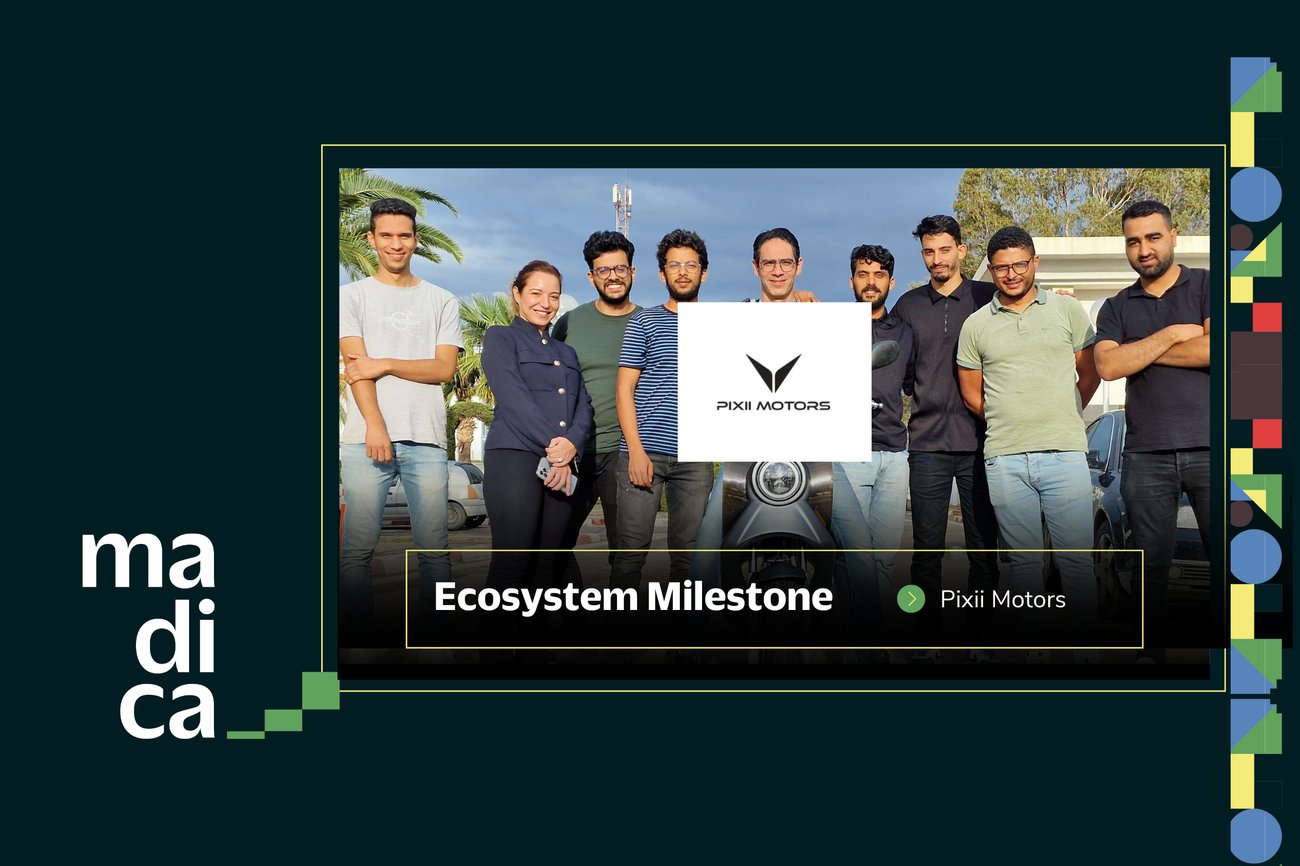Click the bottom blue circle tile
The height and width of the screenshot is (866, 1300).
pyautogui.click(x=1255, y=835)
